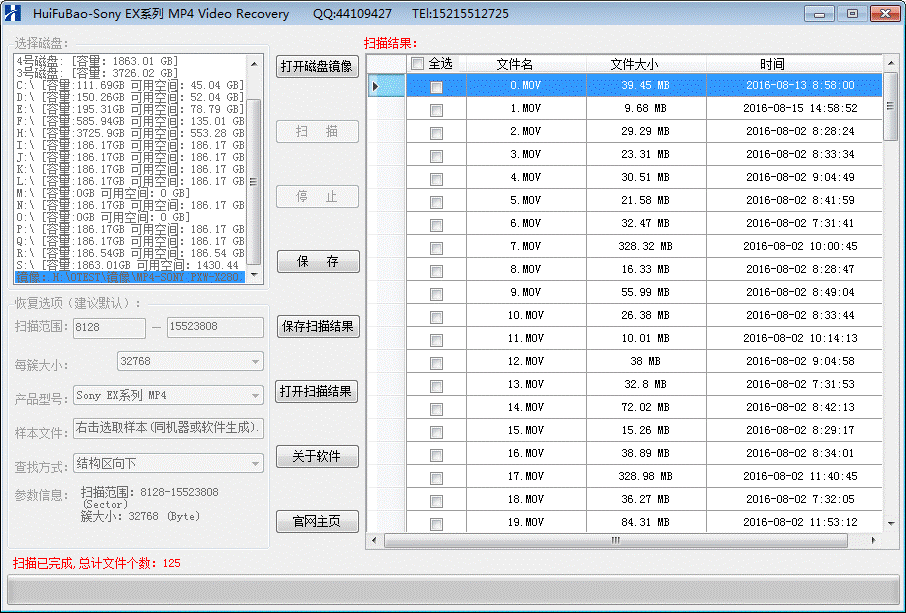The image size is (906, 613).
Task: Close the HuiFuBao recovery window
Action: [x=885, y=13]
